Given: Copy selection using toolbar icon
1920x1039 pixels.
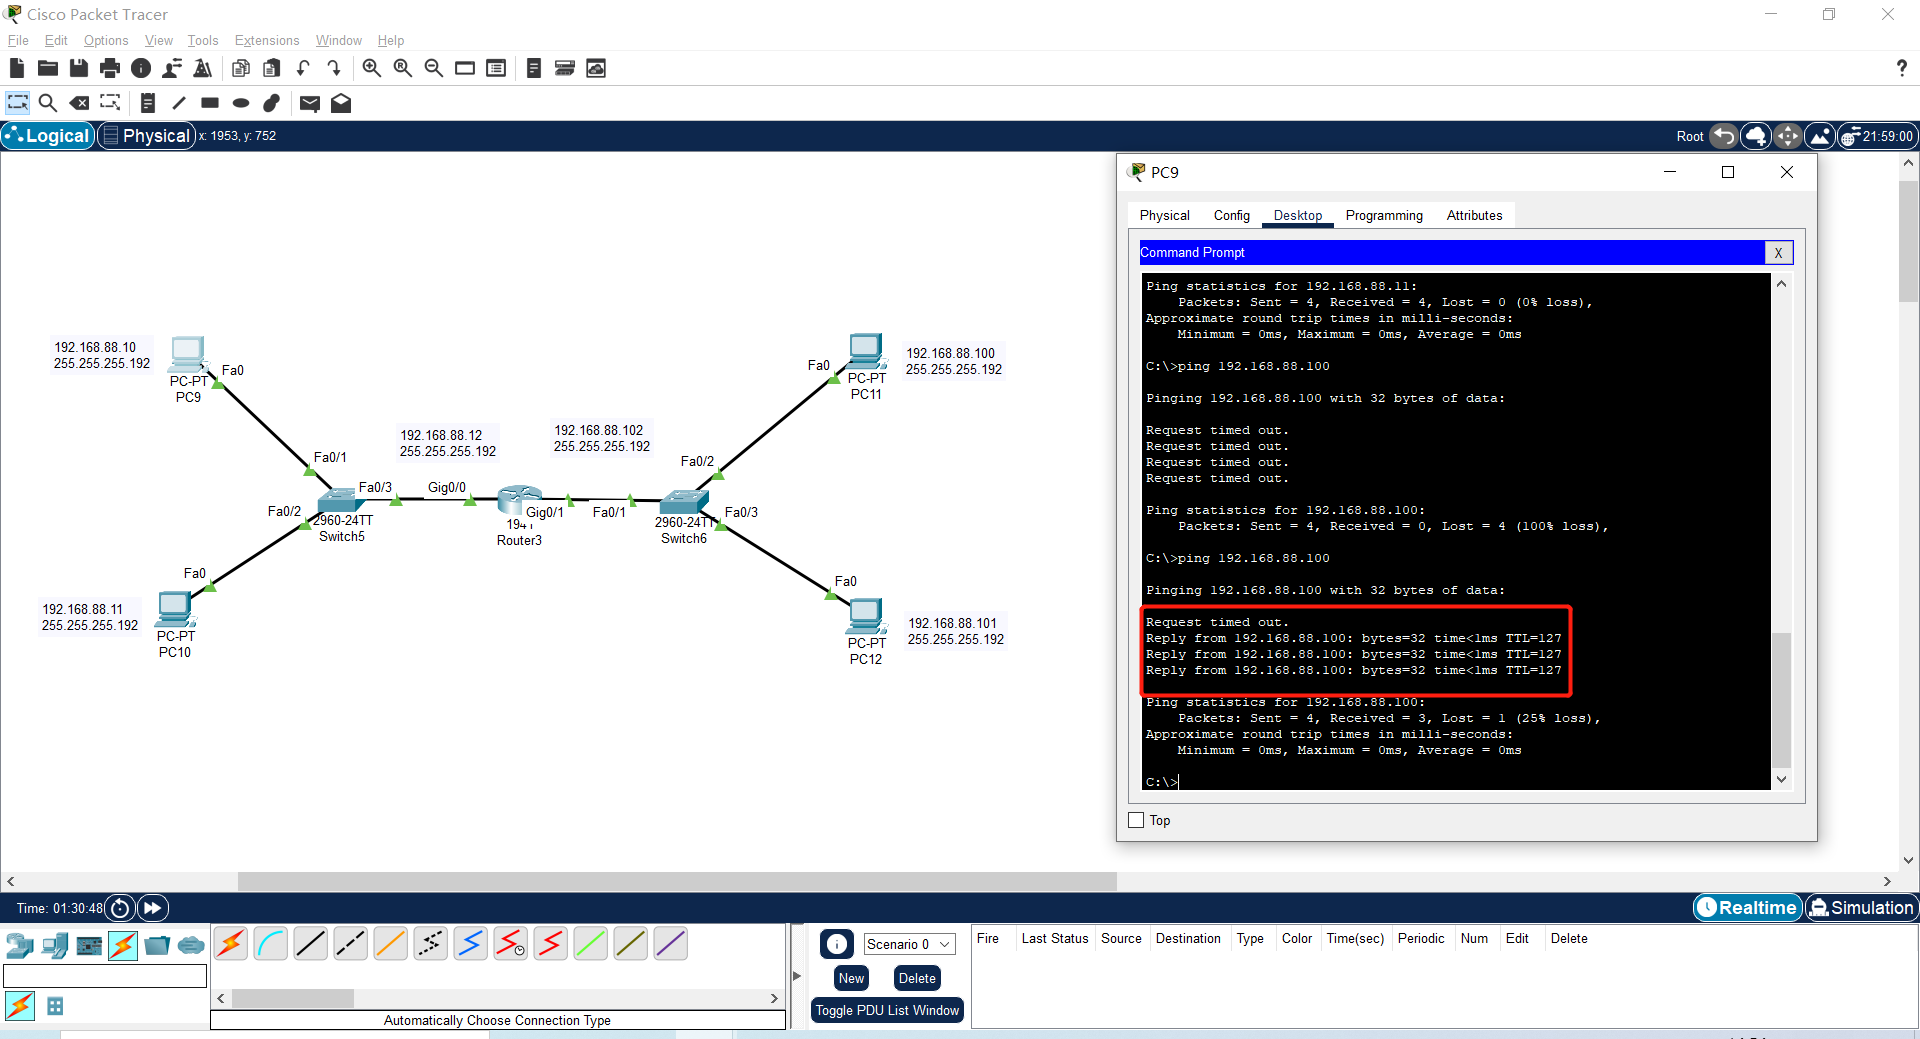Looking at the screenshot, I should [x=240, y=68].
